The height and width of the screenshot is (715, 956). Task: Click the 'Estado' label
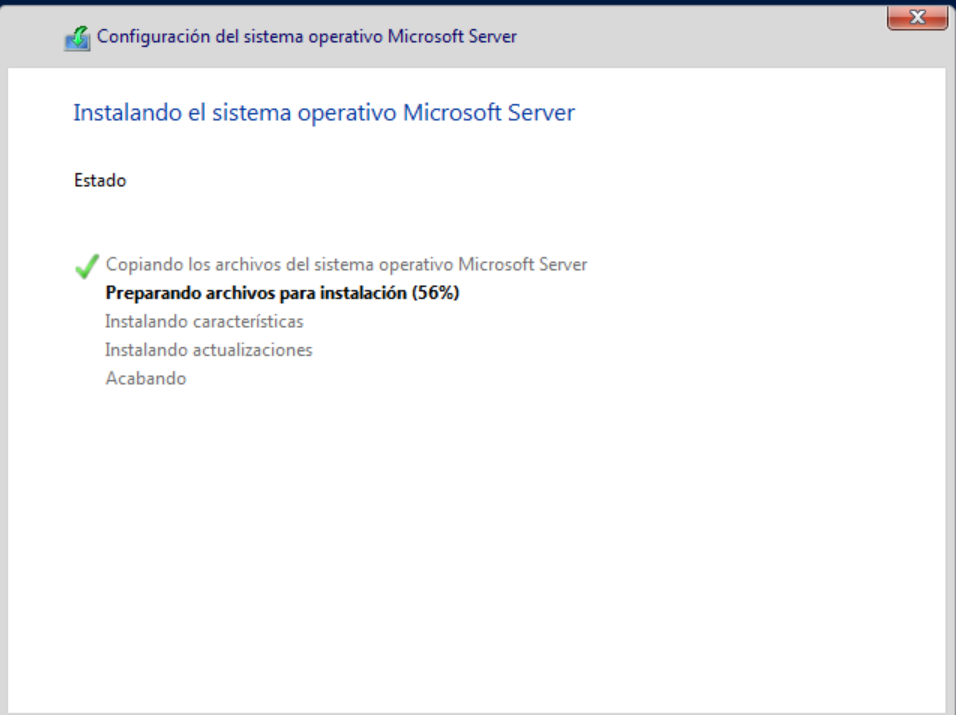pyautogui.click(x=100, y=180)
